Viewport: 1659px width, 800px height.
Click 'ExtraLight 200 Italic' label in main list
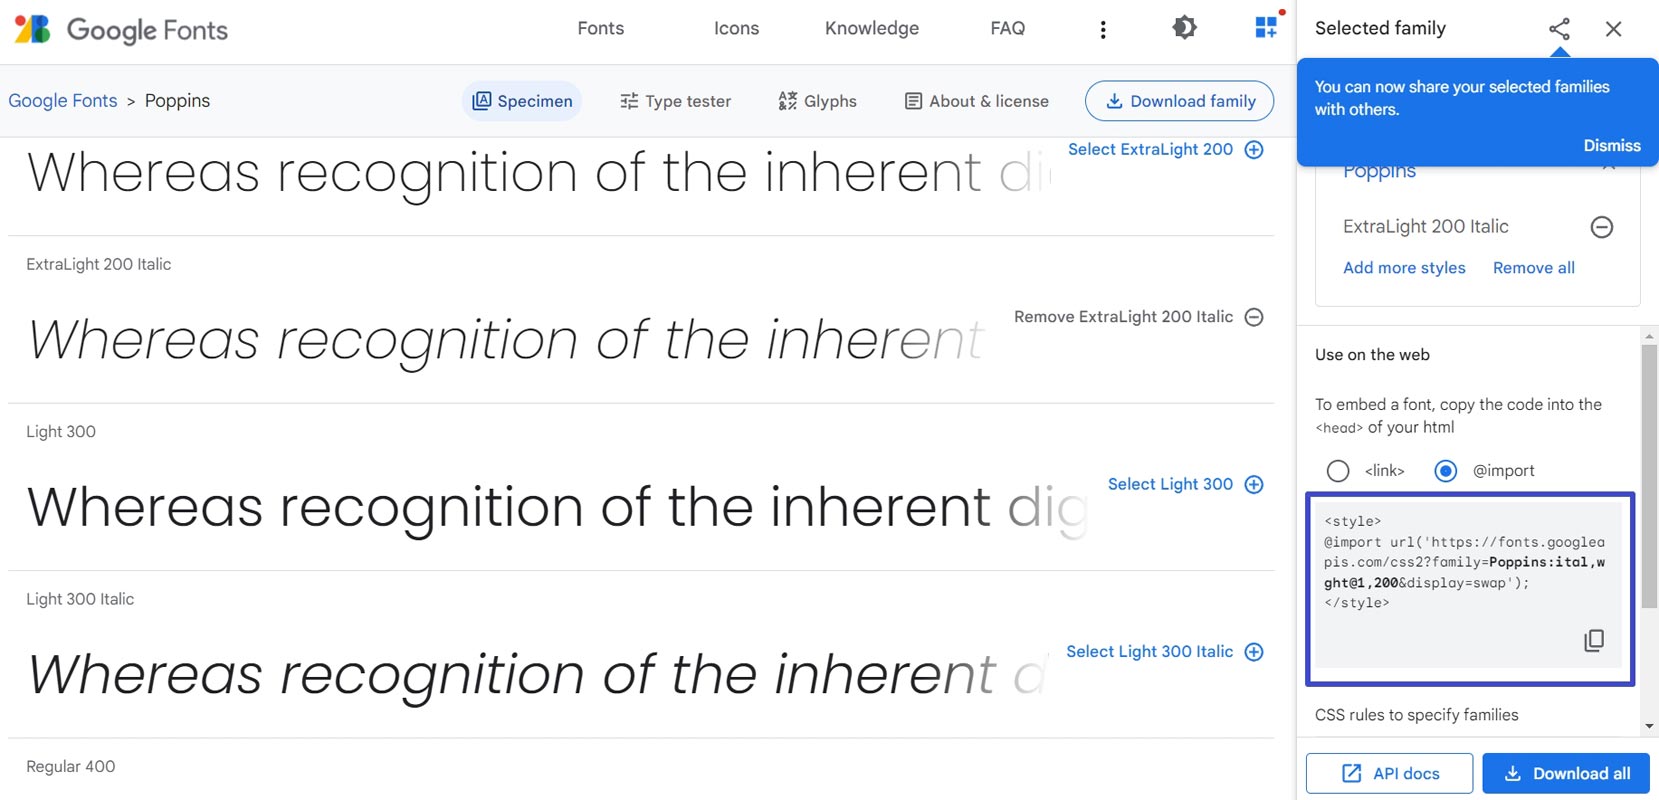pos(98,264)
